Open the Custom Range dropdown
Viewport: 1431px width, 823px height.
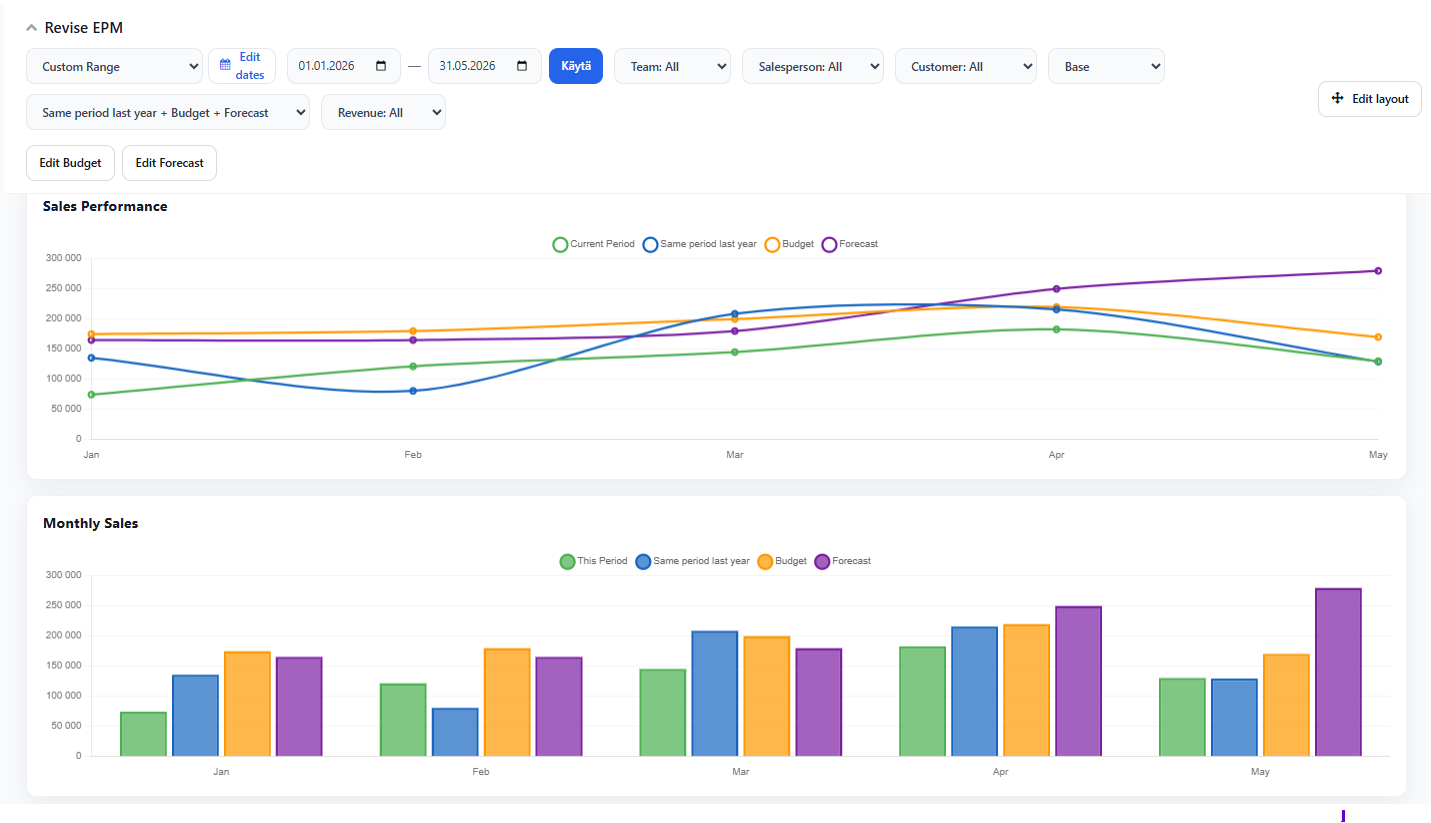[x=114, y=66]
